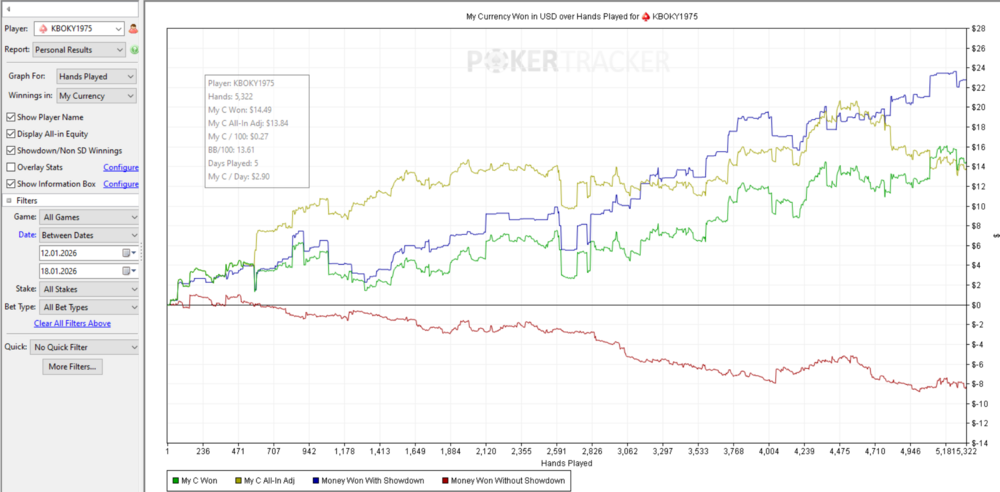Disable Display All-in Equity
Screen dimensions: 1000x492
11,133
